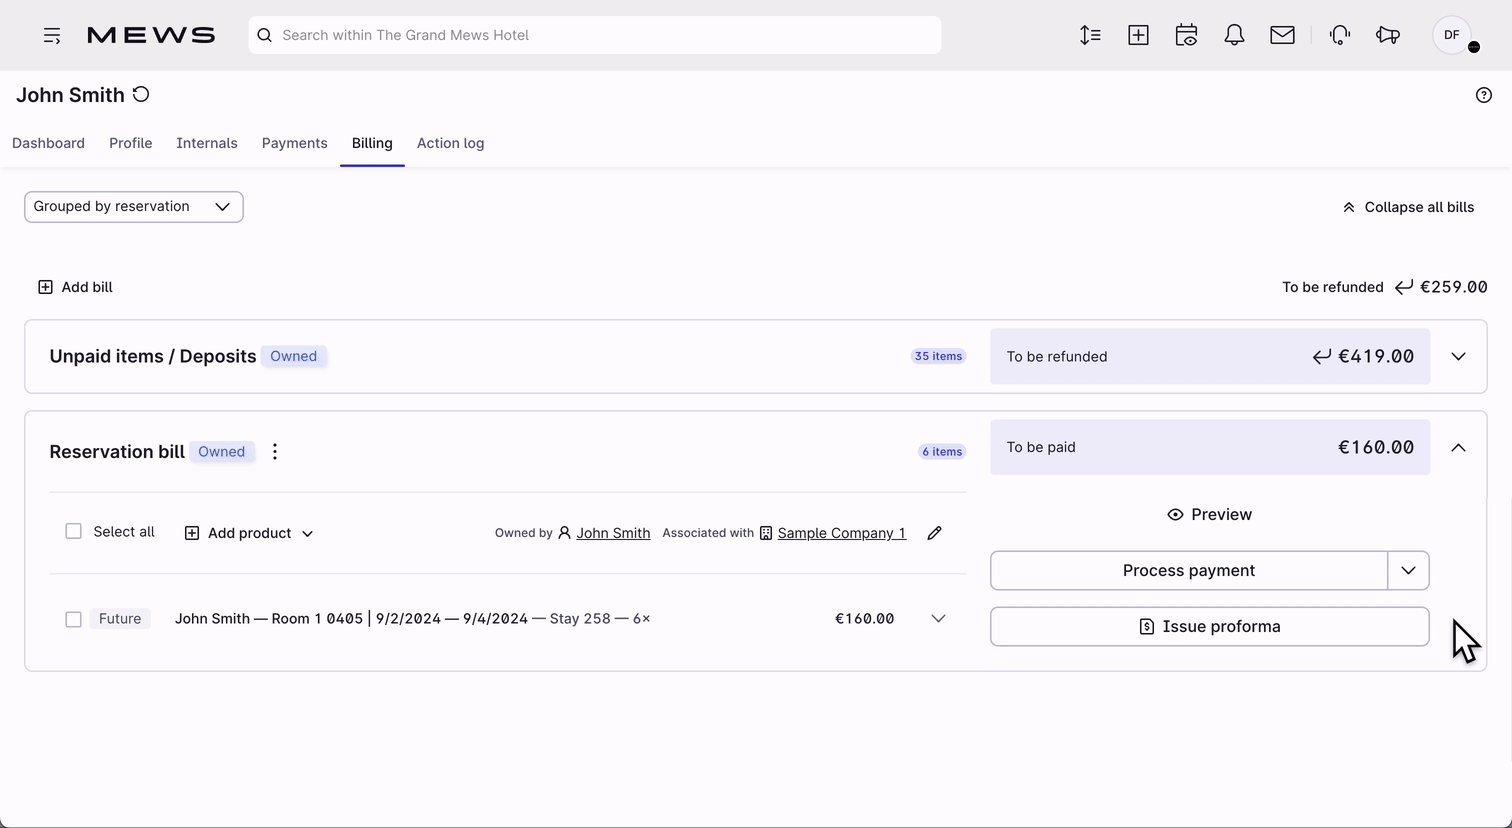Open the Sample Company 1 link
This screenshot has height=828, width=1512.
click(x=842, y=533)
